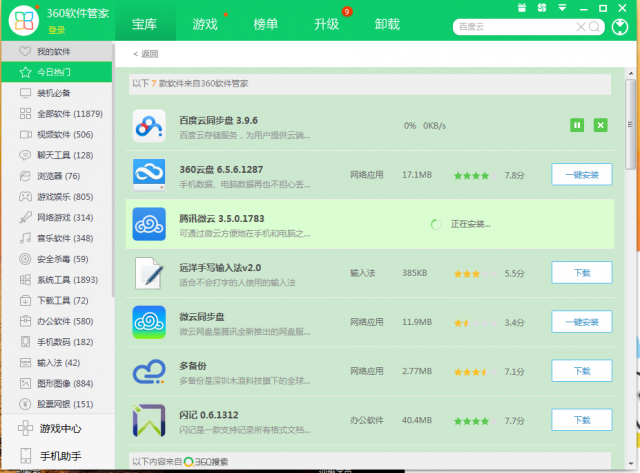
Task: Select 全部软件 (11879) category
Action: (56, 113)
